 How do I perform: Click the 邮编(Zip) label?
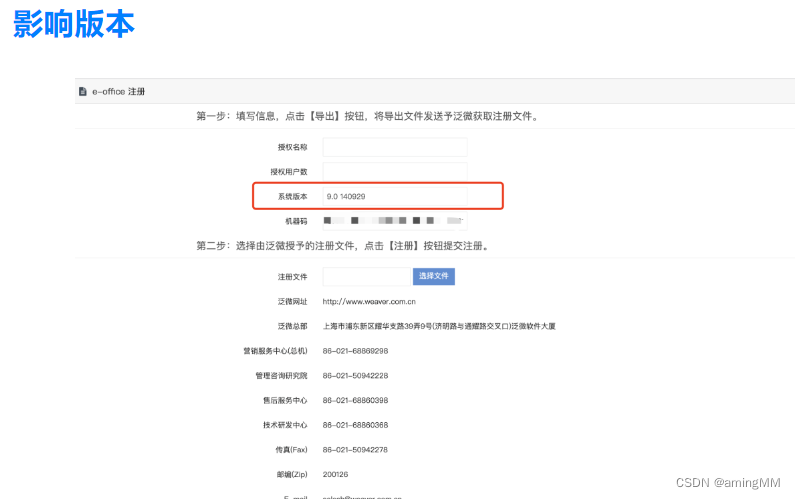(292, 475)
